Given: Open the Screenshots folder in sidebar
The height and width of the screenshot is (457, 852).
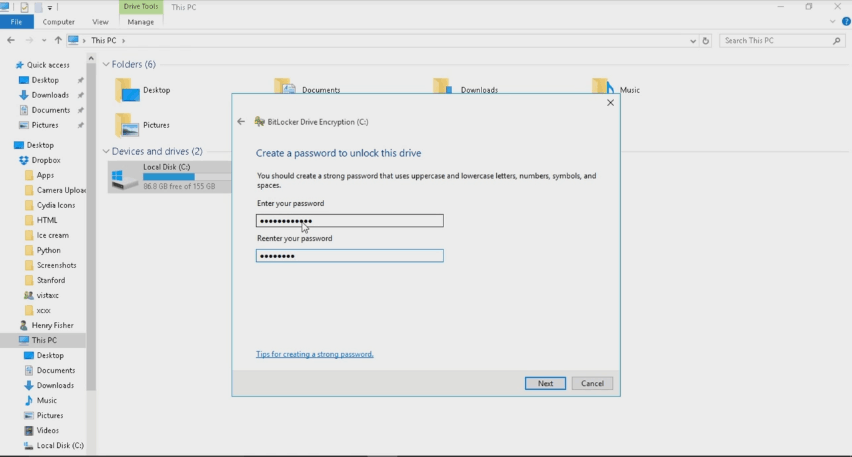Looking at the screenshot, I should point(56,265).
